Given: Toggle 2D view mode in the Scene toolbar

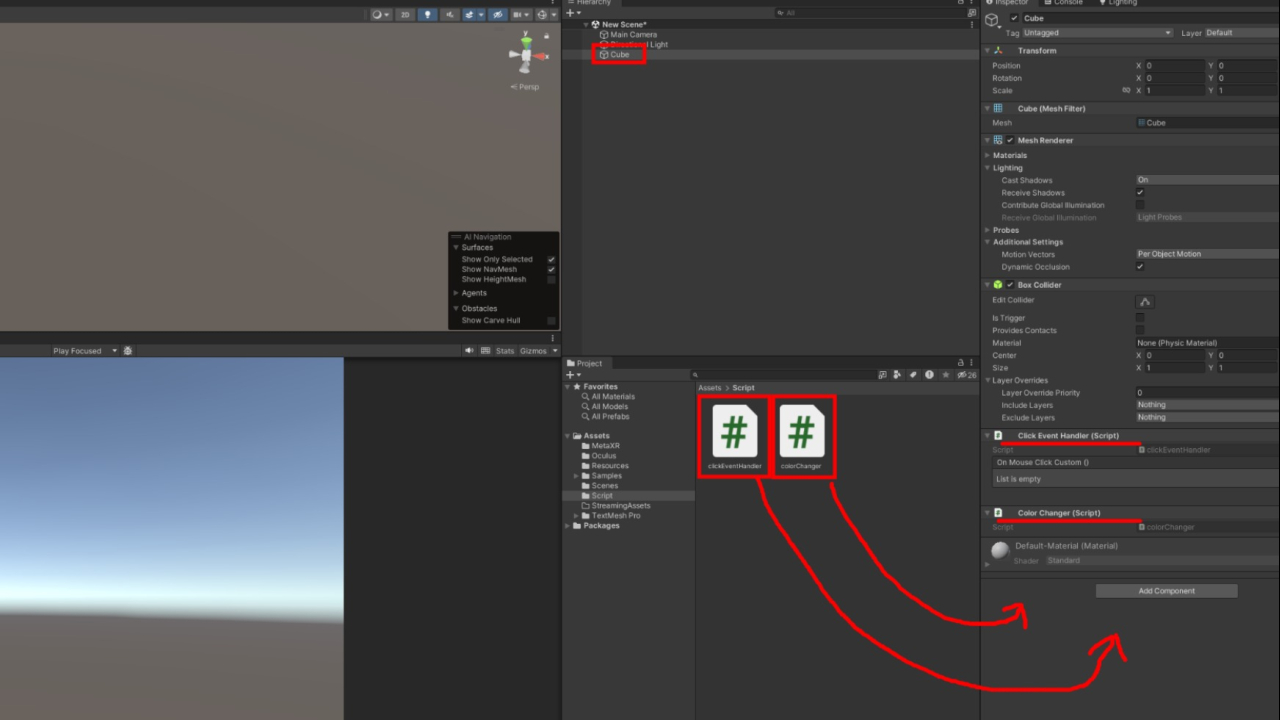Looking at the screenshot, I should pyautogui.click(x=405, y=15).
